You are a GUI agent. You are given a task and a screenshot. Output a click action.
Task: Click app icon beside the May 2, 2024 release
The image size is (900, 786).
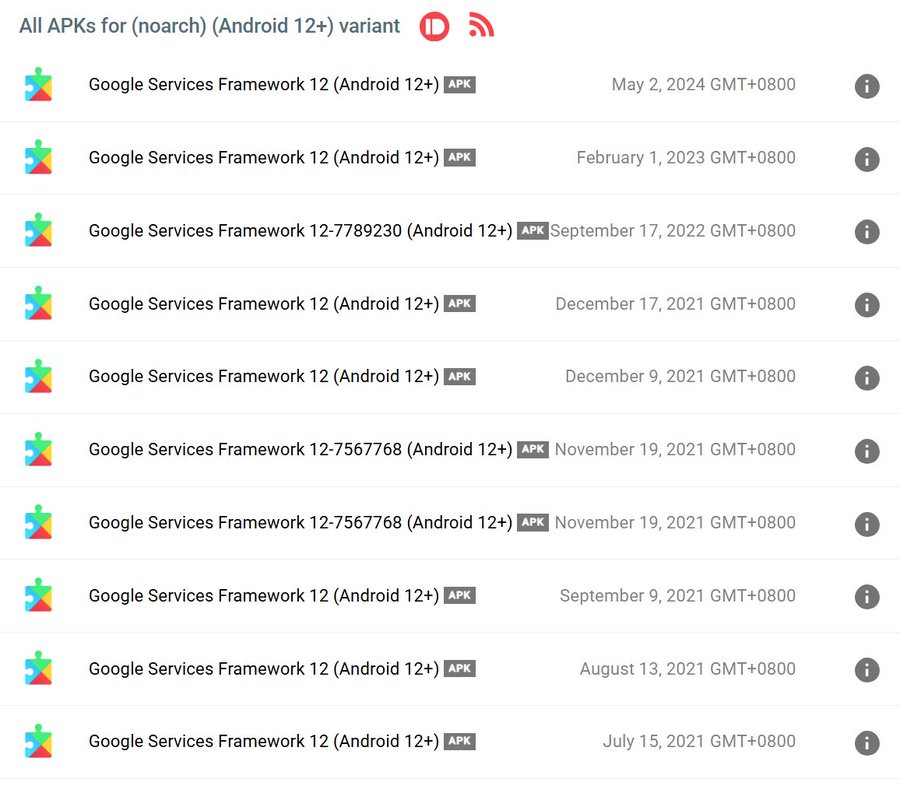pos(39,85)
